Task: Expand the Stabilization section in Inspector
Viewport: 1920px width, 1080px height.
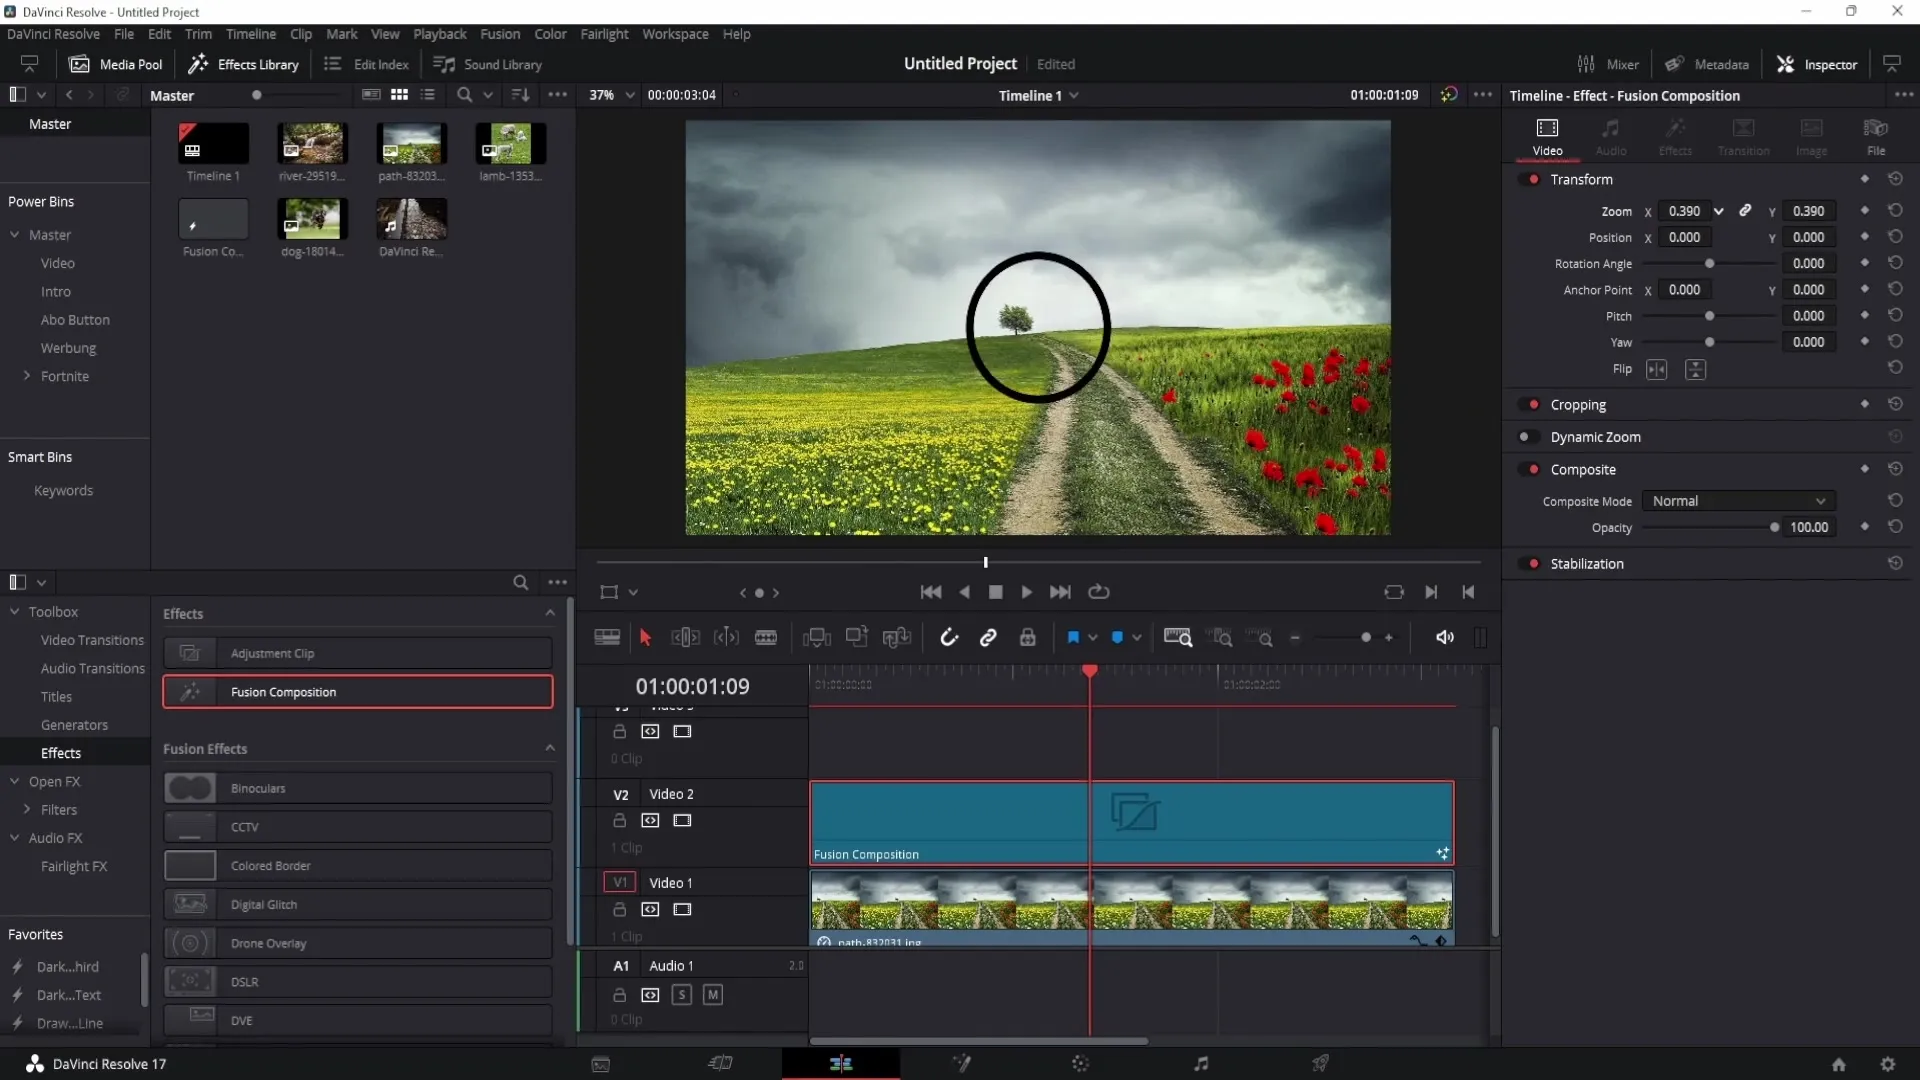Action: 1588,563
